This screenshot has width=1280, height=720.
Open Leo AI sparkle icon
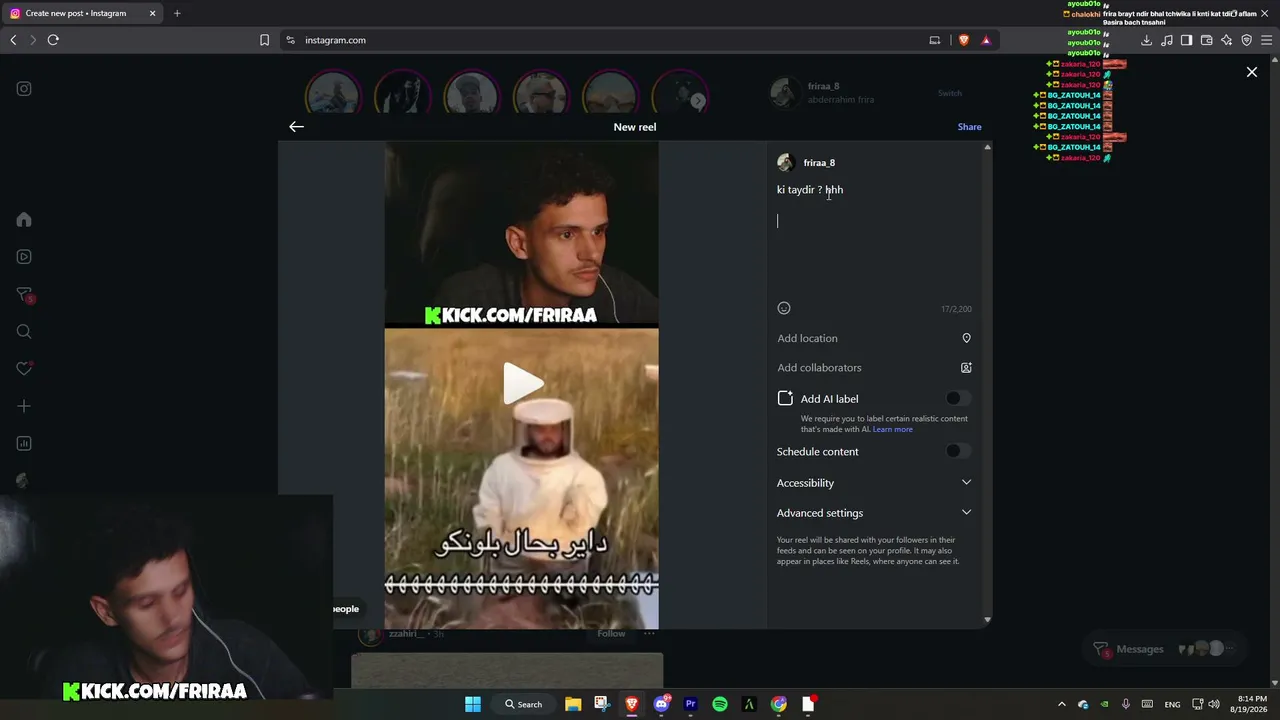tap(1226, 40)
